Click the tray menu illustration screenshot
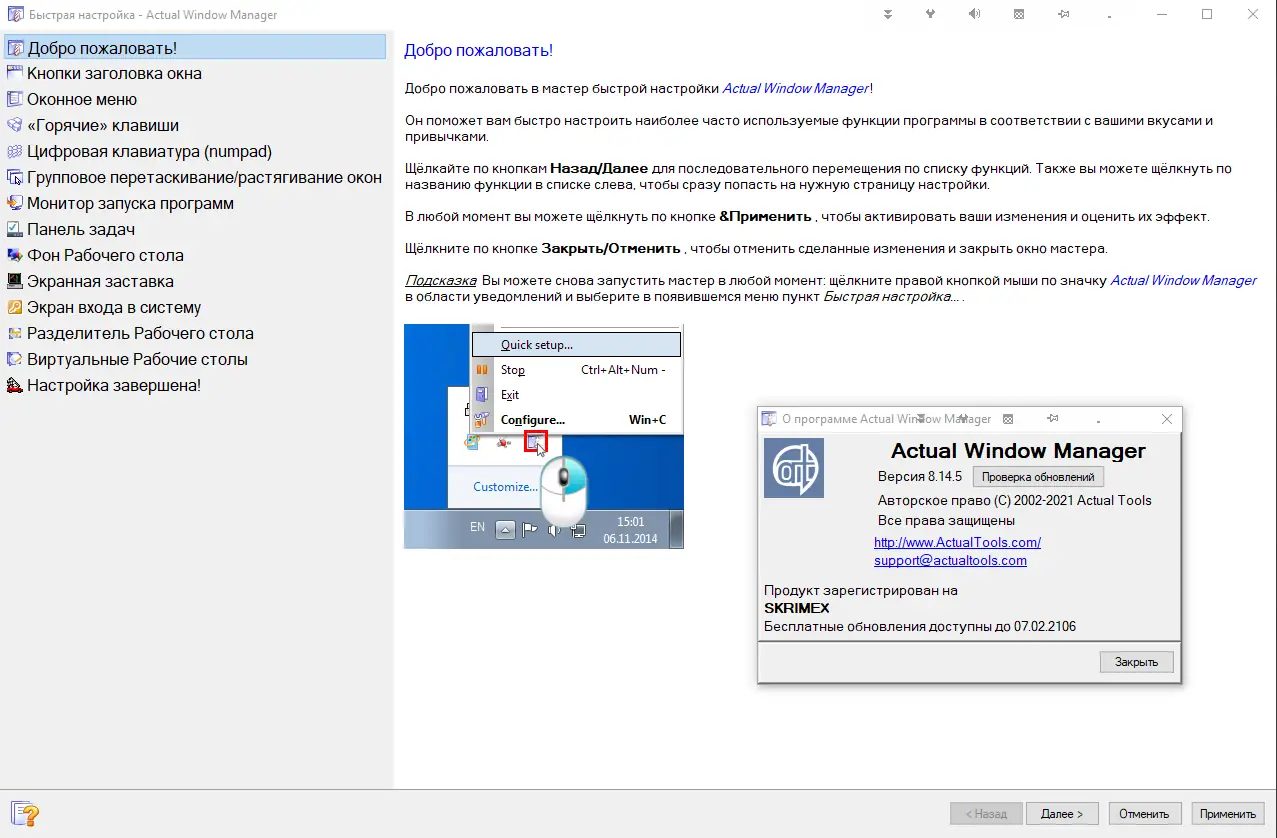Image resolution: width=1277 pixels, height=838 pixels. [544, 436]
